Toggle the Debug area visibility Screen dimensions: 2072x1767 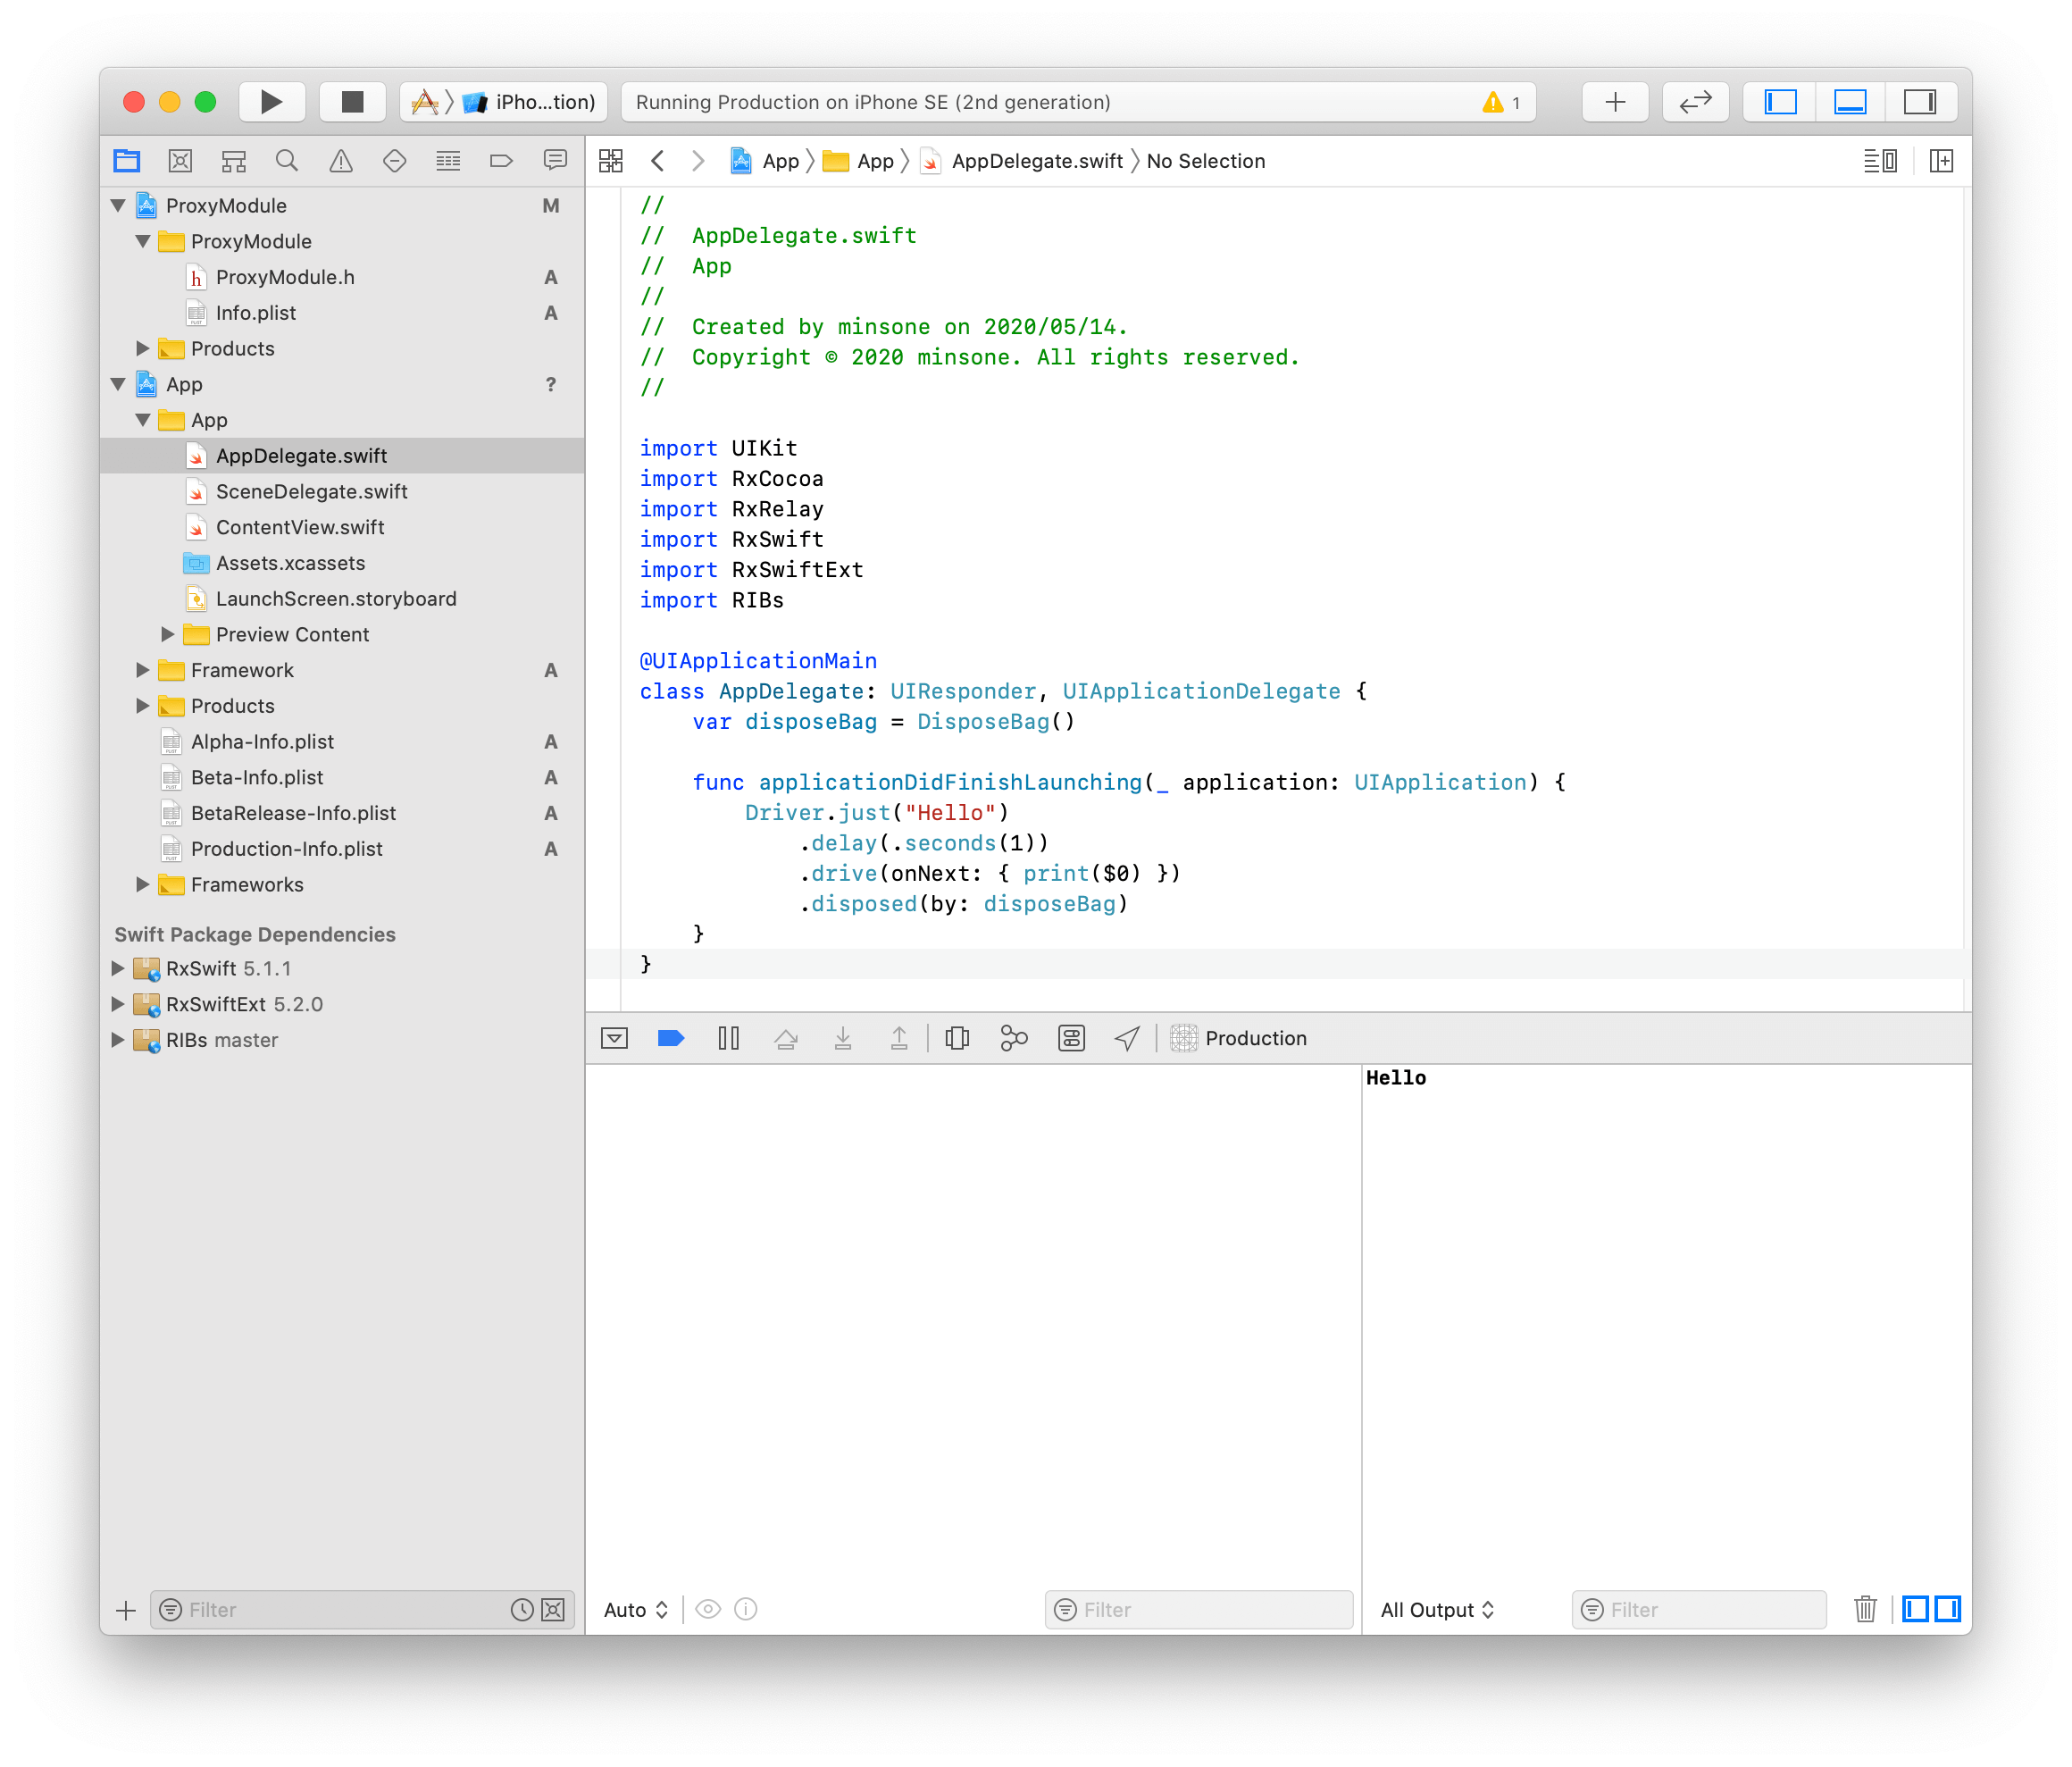[x=1850, y=102]
